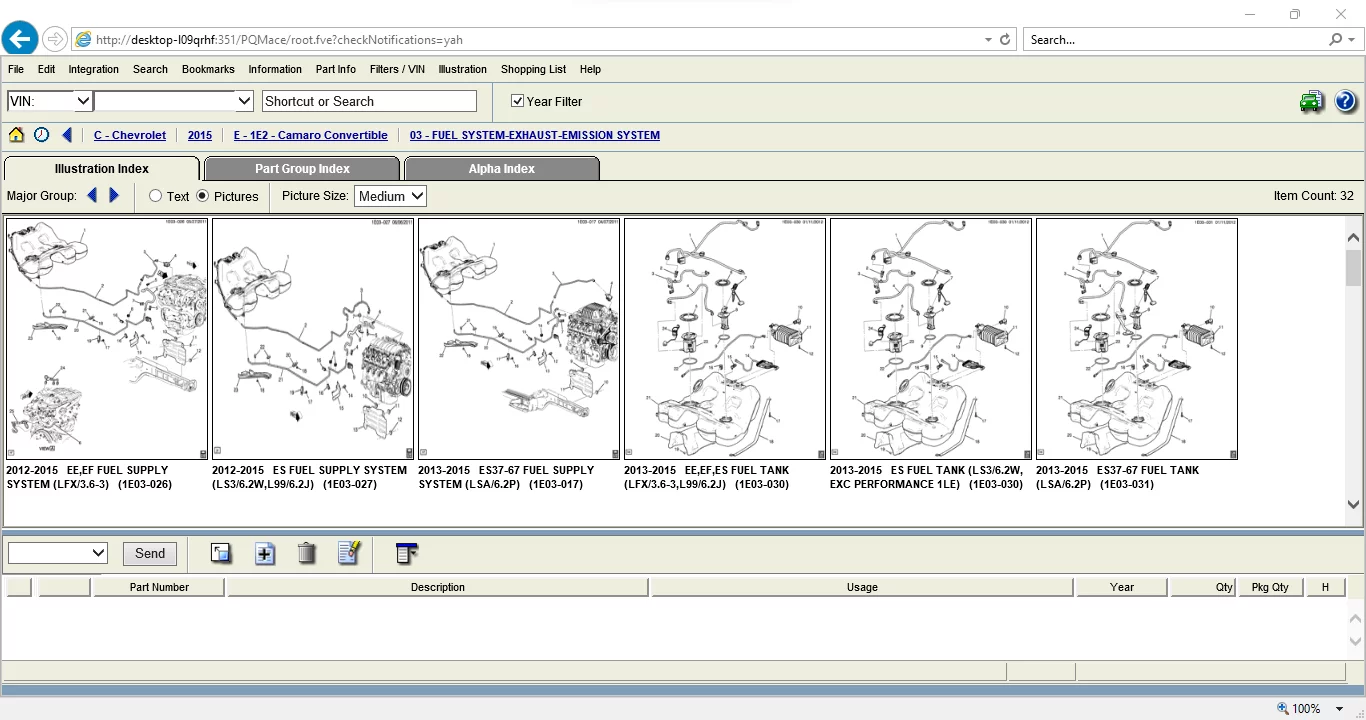Click the notes pencil icon

[348, 553]
